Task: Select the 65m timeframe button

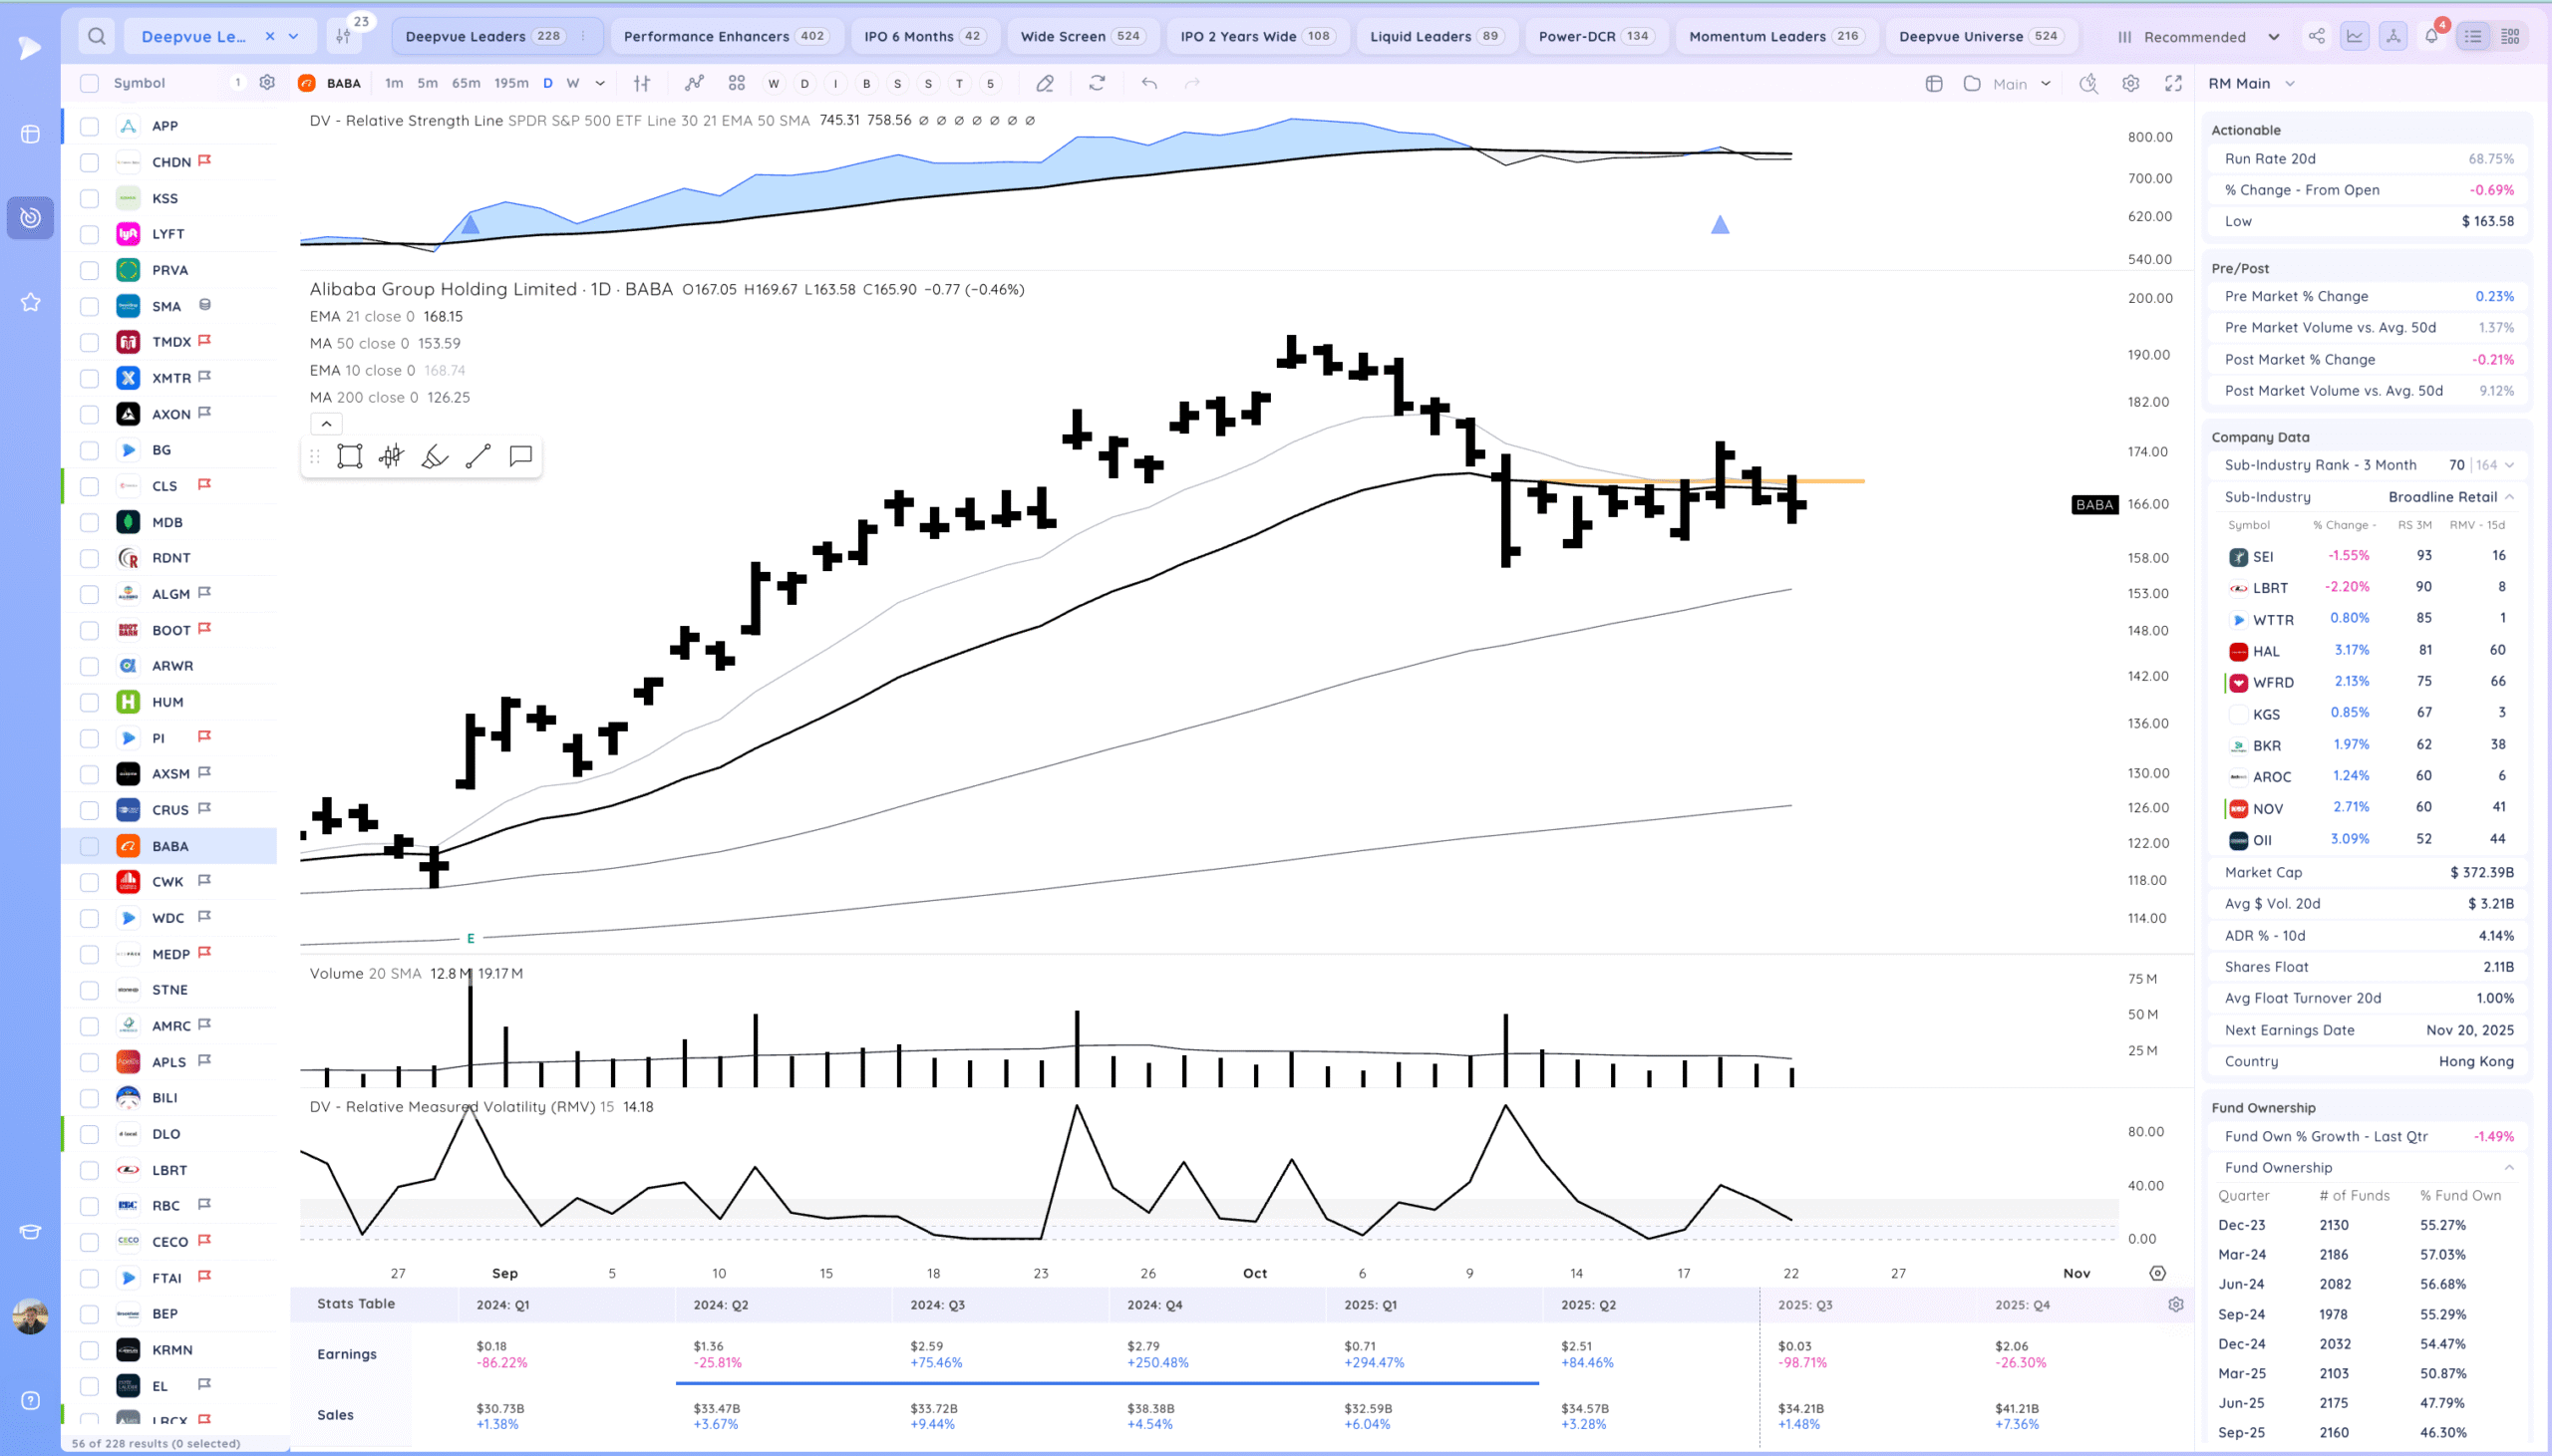Action: (x=465, y=84)
